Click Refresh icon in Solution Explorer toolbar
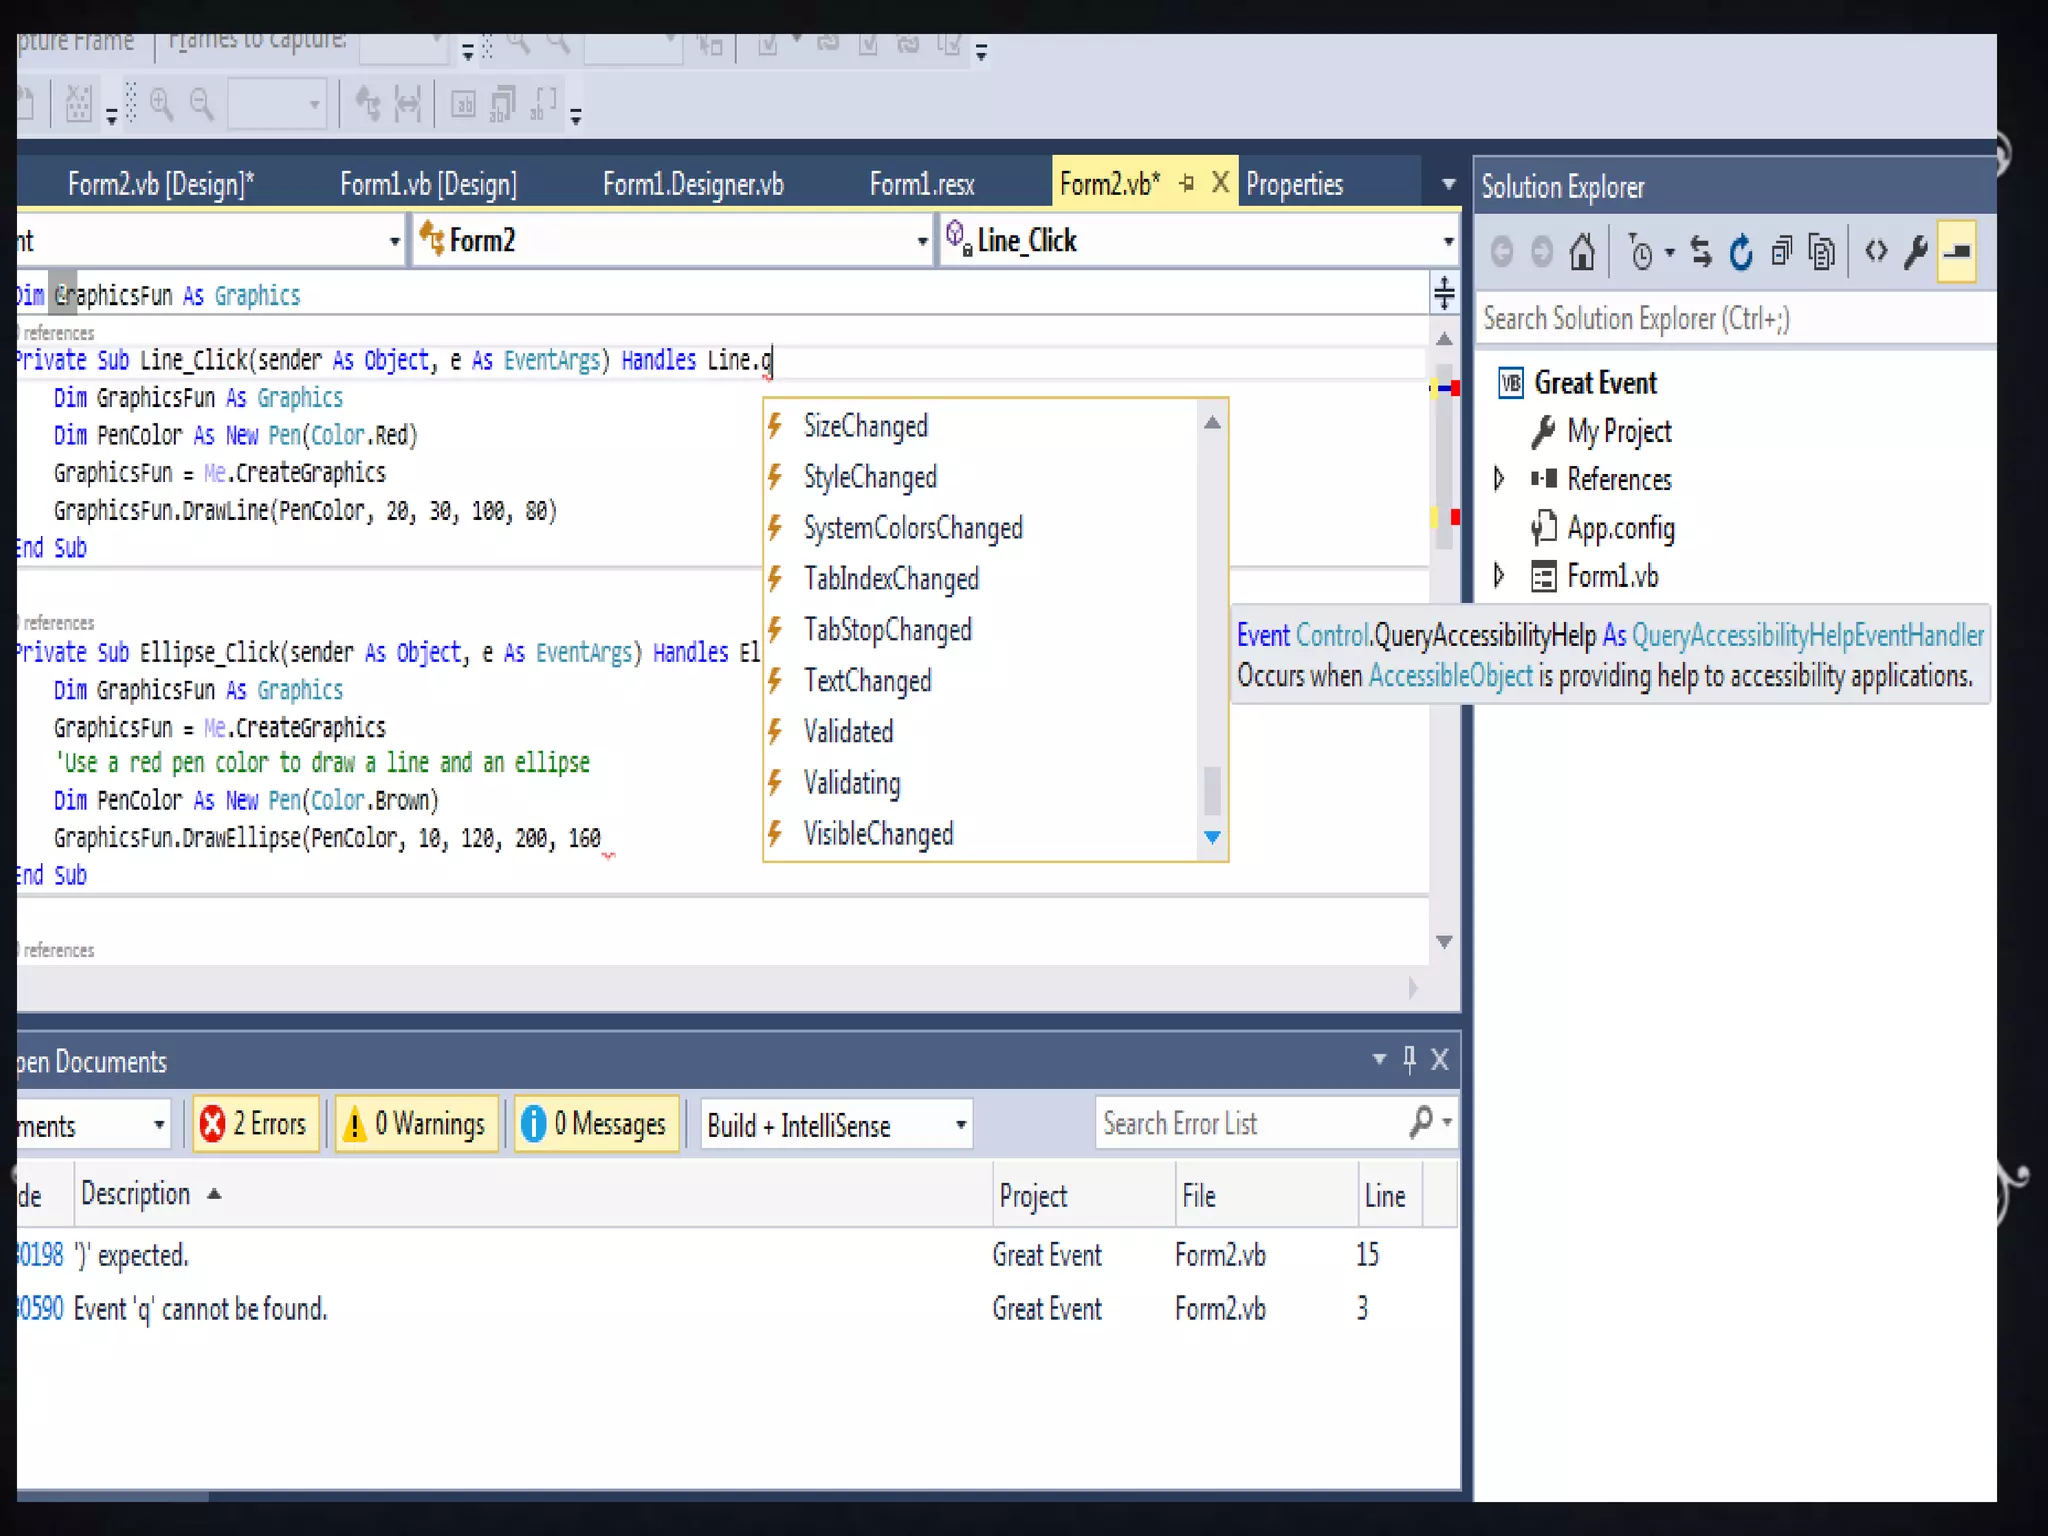 tap(1741, 252)
